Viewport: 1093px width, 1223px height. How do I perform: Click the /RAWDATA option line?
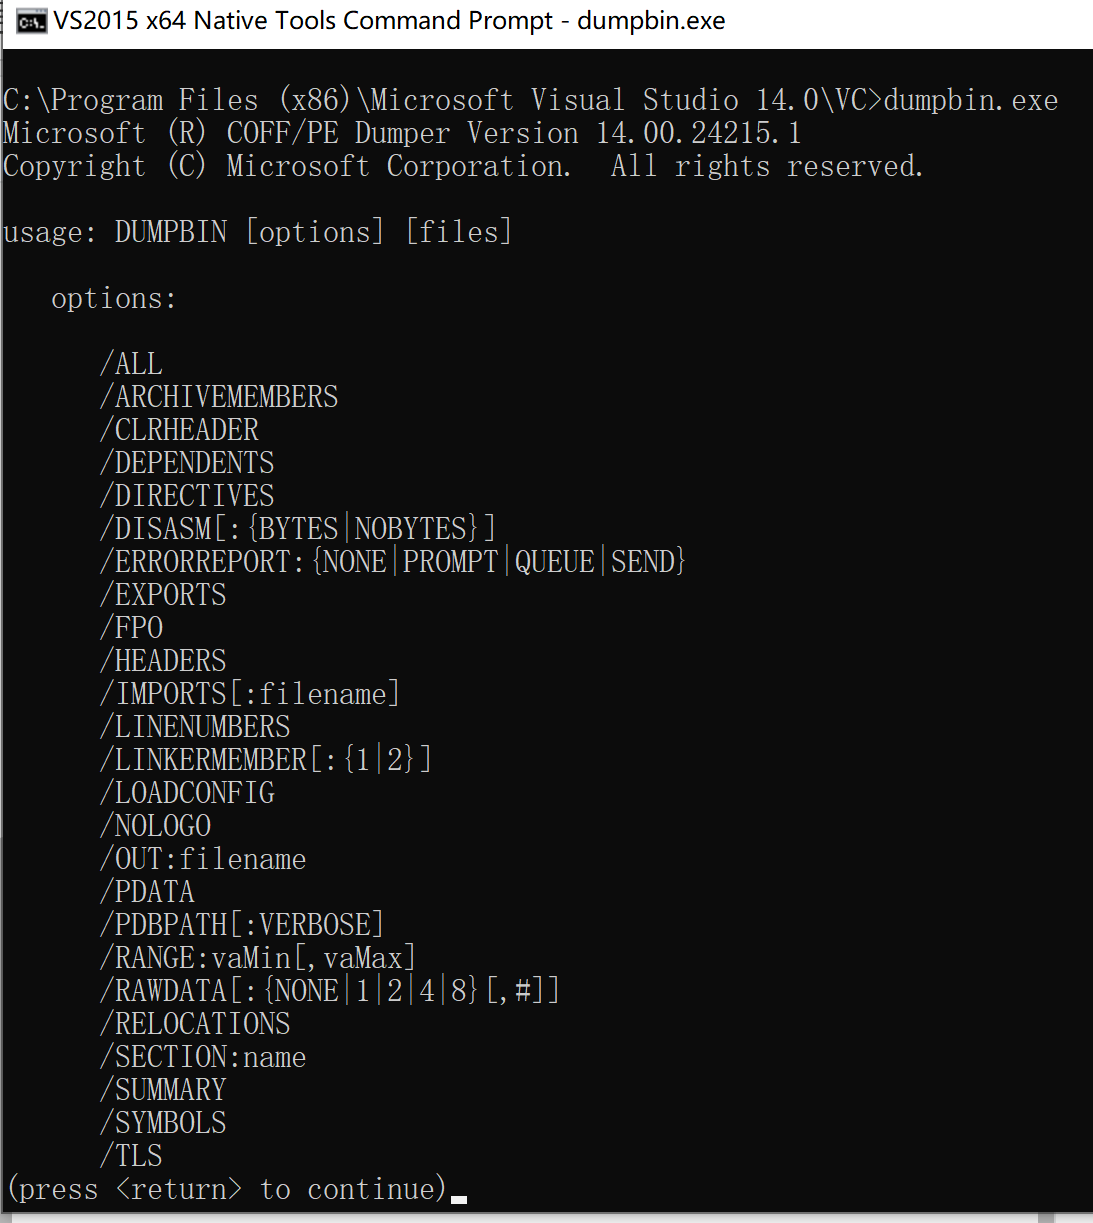coord(328,990)
